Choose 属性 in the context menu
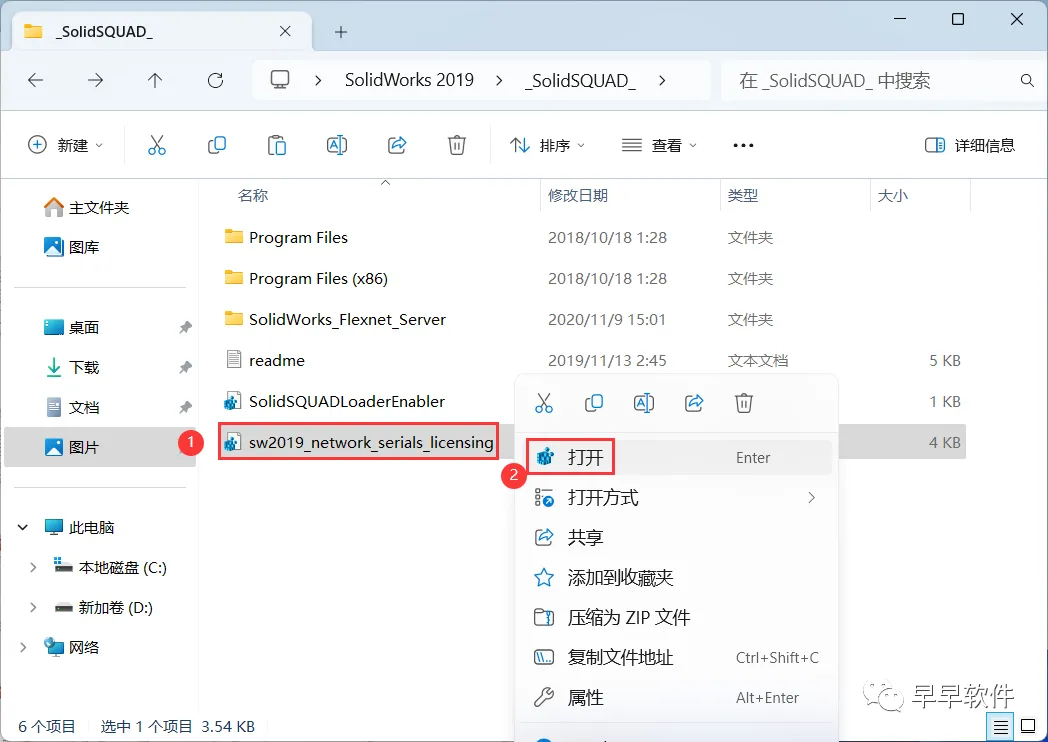 click(676, 697)
